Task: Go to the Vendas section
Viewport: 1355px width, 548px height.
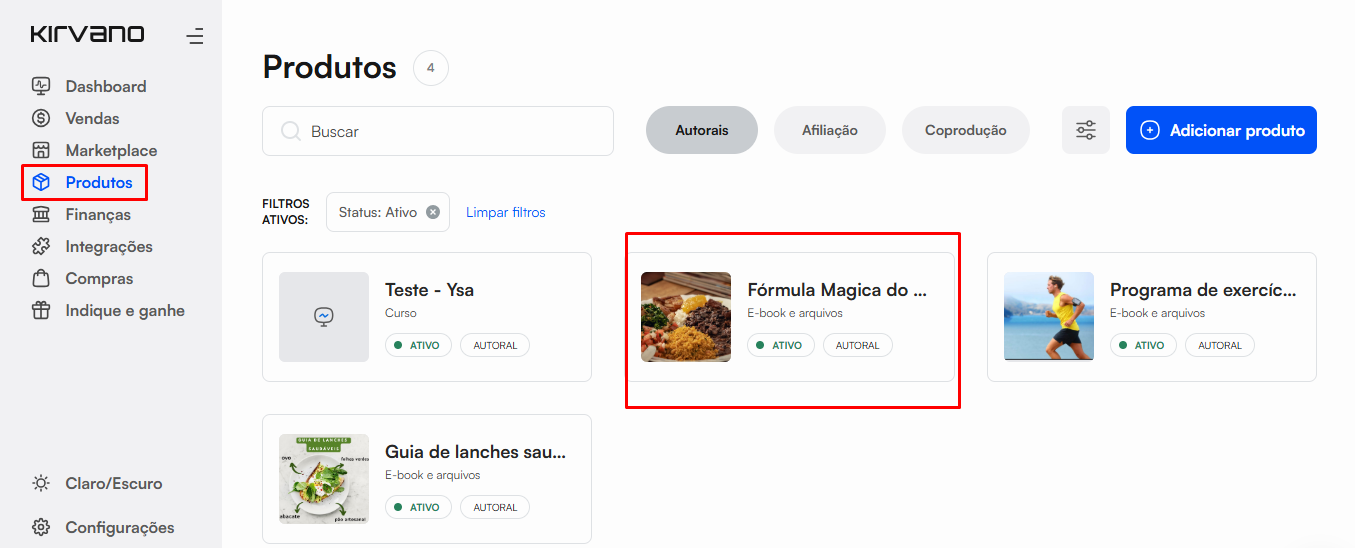Action: [x=92, y=118]
